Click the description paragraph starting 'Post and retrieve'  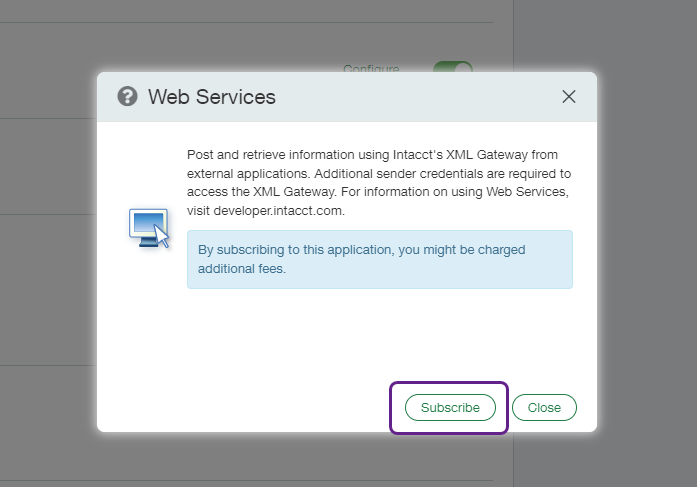pyautogui.click(x=379, y=182)
